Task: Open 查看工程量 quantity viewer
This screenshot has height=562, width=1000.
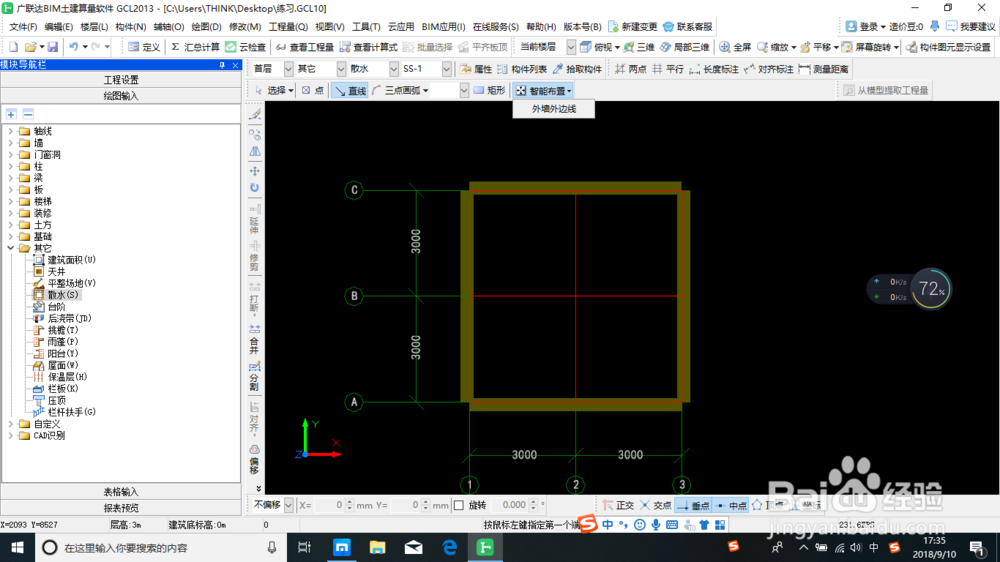Action: [305, 47]
